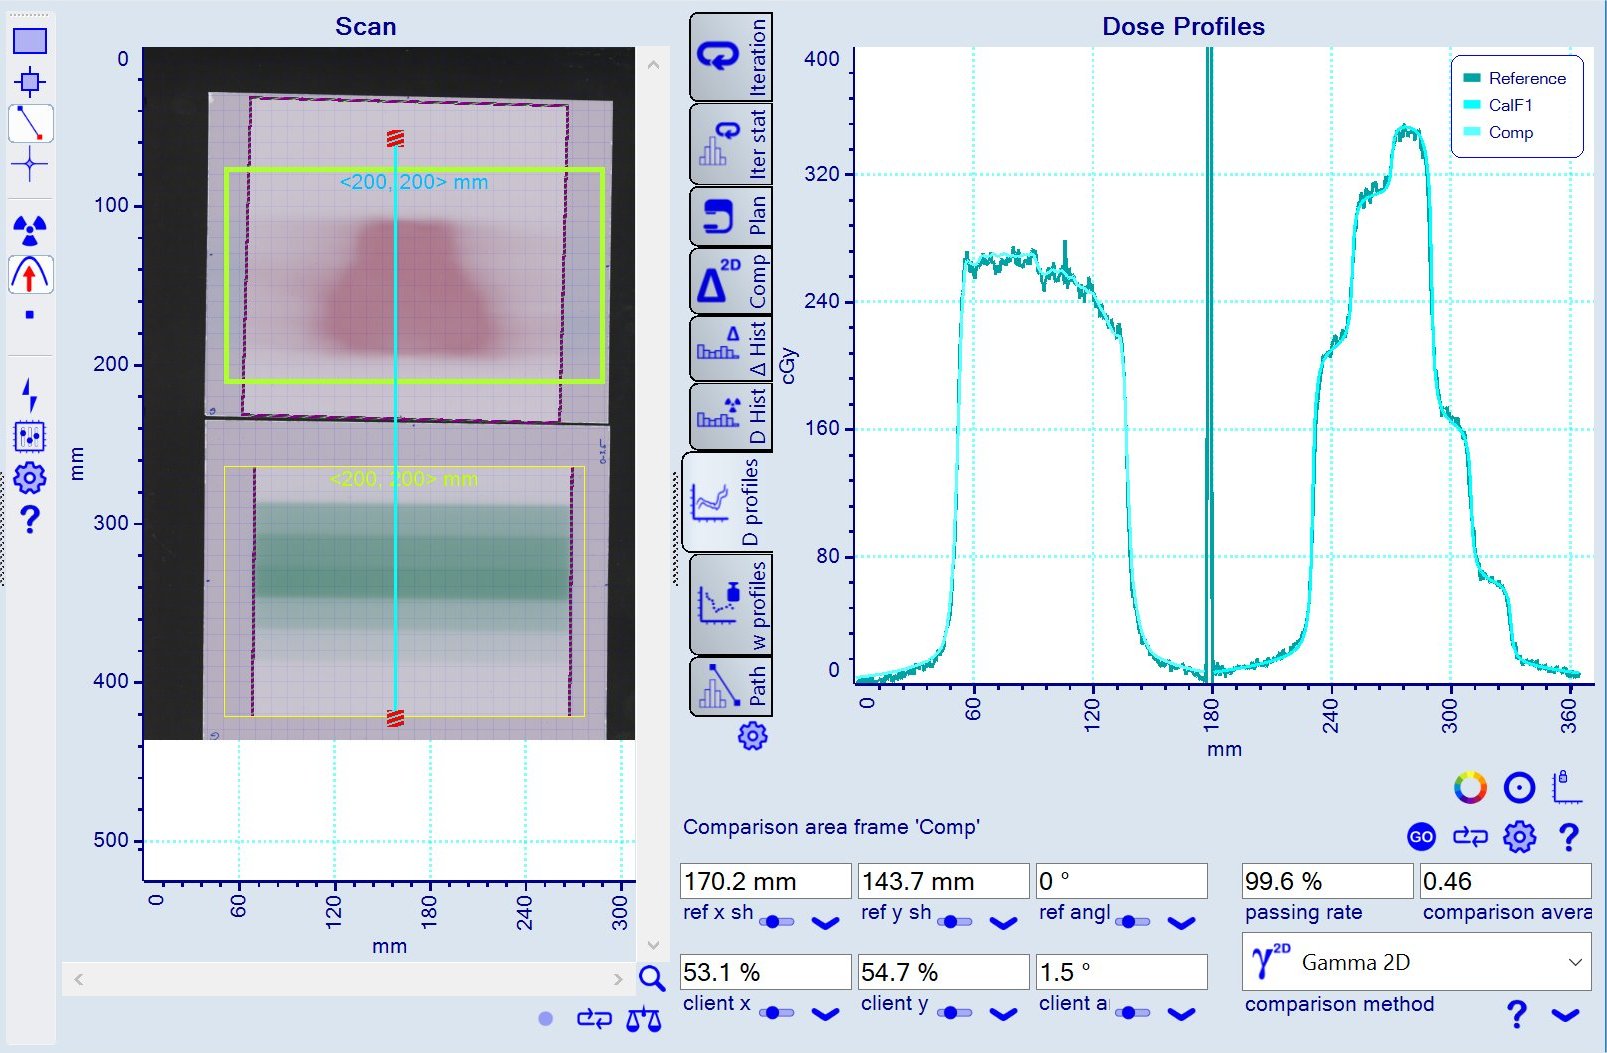Select the rectangle frame tool
This screenshot has height=1053, width=1607.
pyautogui.click(x=30, y=41)
